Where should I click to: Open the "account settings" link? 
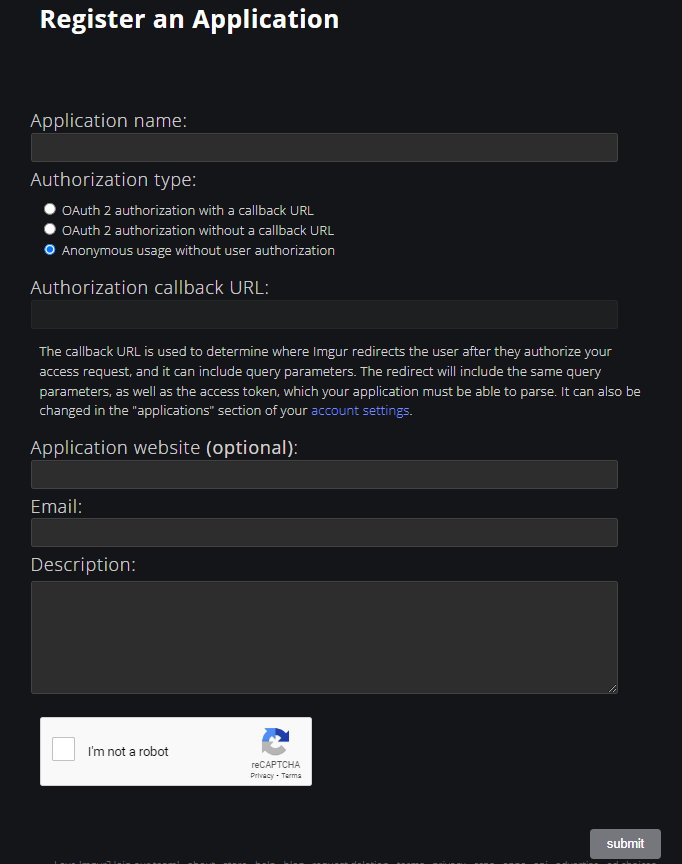[361, 410]
